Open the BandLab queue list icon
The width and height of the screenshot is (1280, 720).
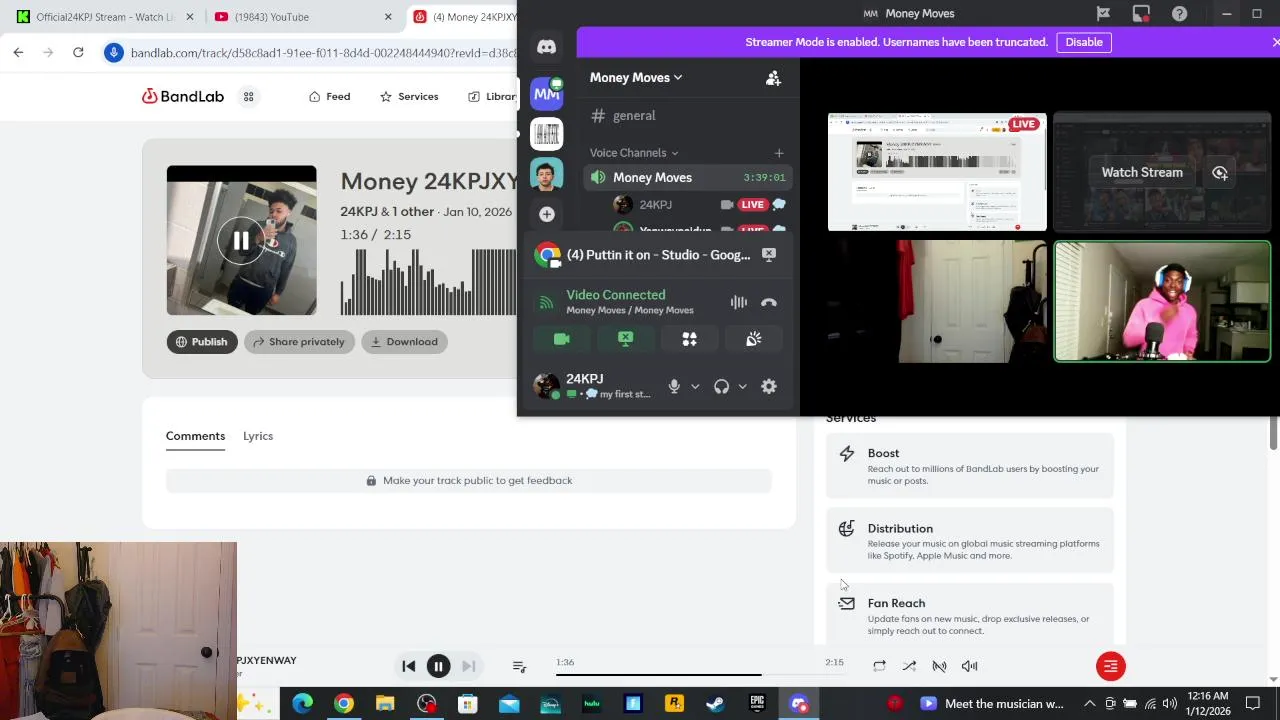(519, 666)
